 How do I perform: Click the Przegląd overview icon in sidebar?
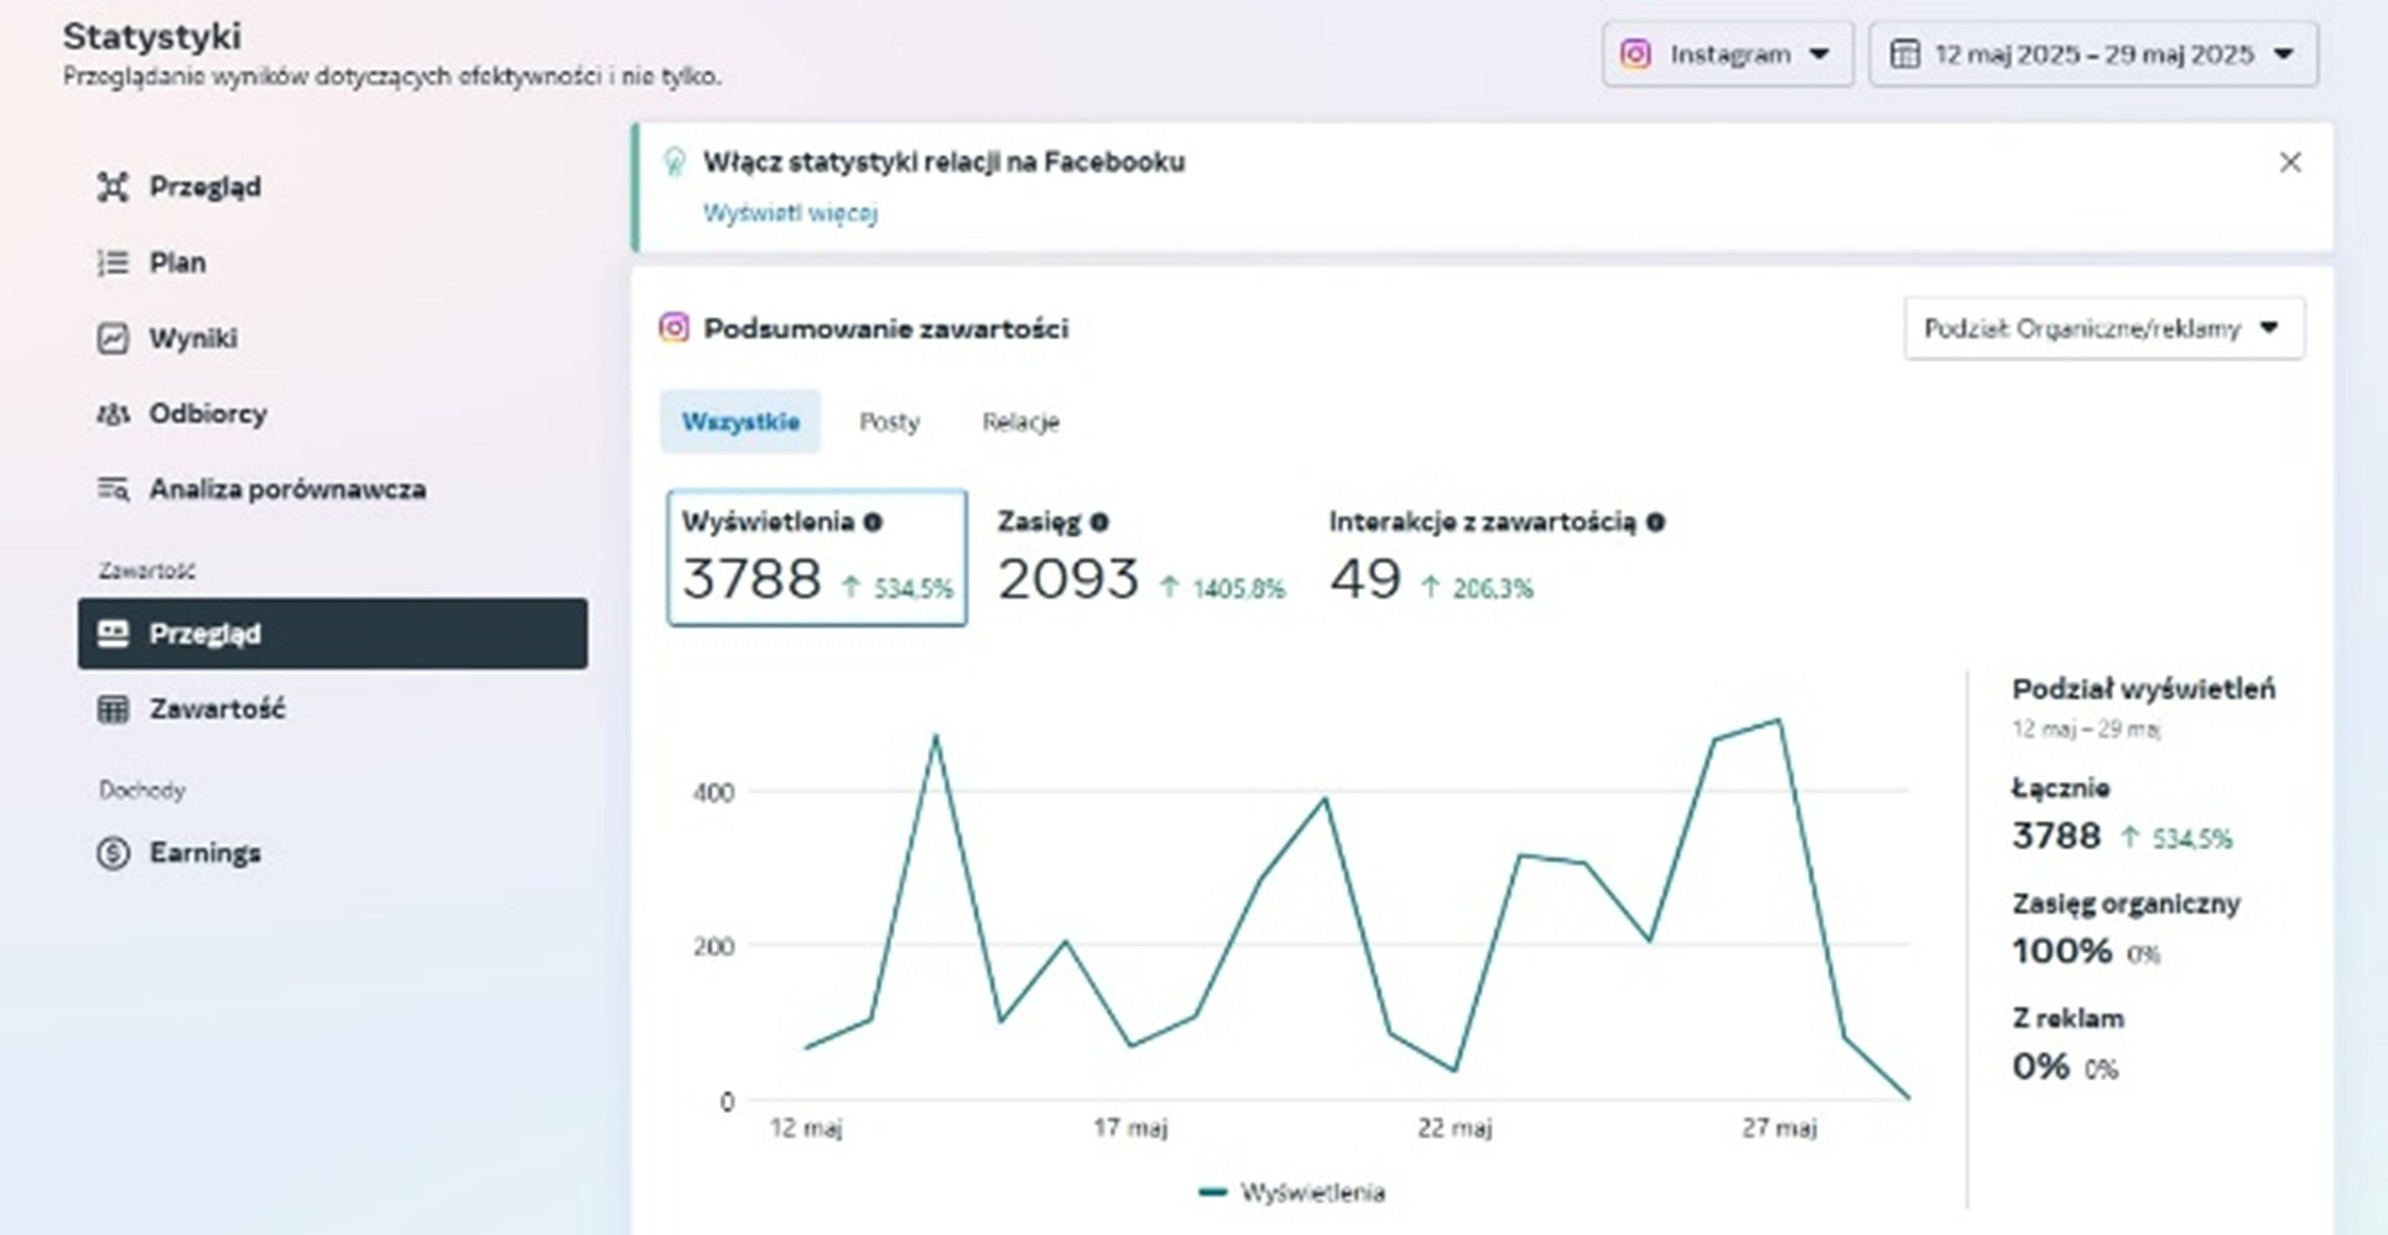[x=112, y=187]
